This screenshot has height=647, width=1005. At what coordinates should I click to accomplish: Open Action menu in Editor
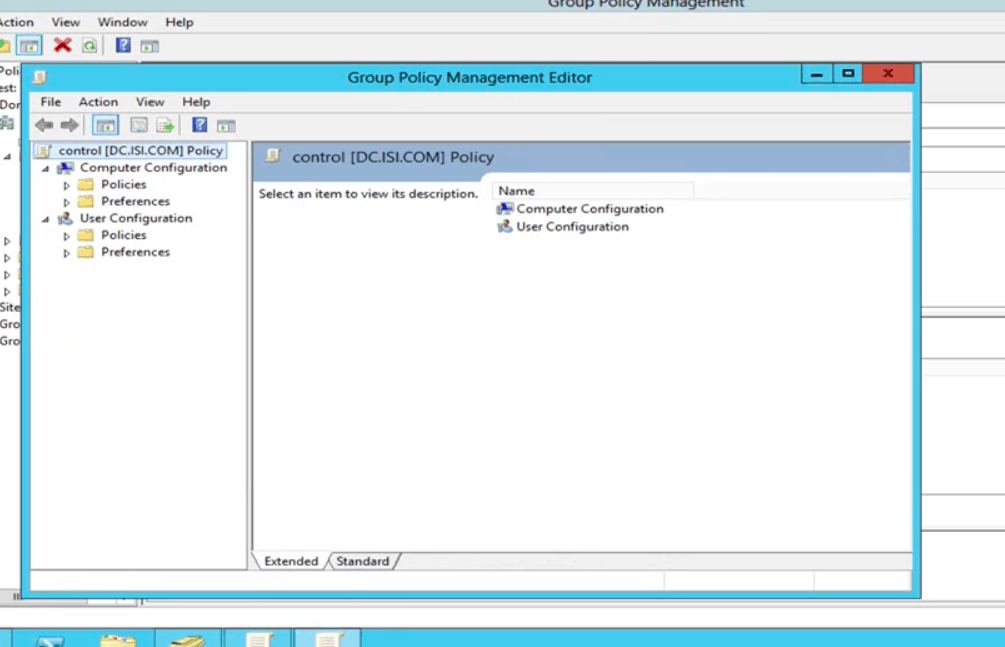(98, 102)
